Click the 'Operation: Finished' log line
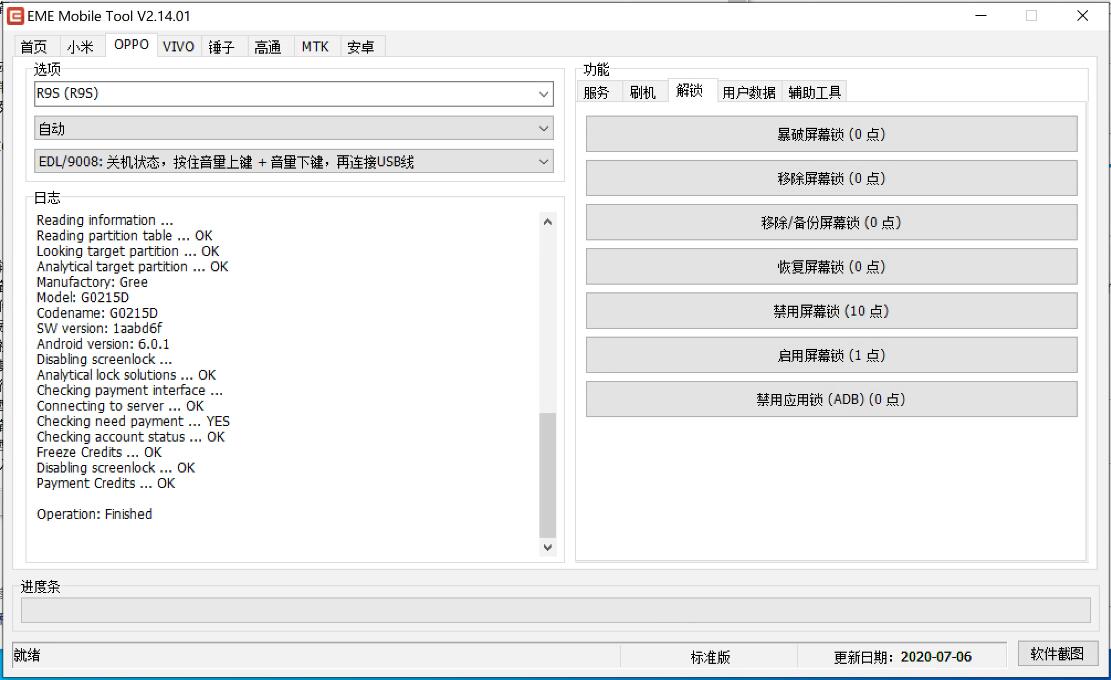 tap(94, 514)
